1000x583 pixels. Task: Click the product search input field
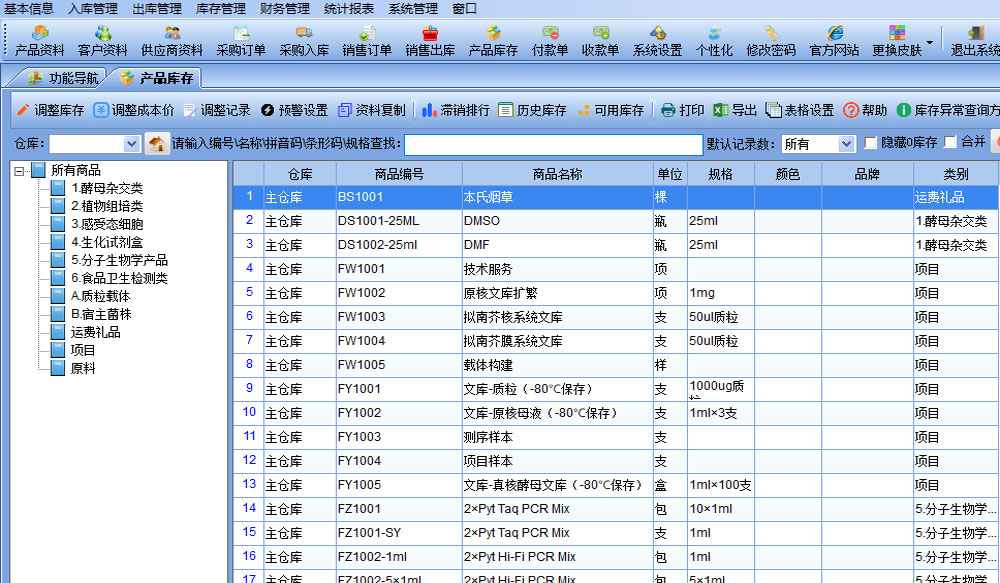[552, 144]
